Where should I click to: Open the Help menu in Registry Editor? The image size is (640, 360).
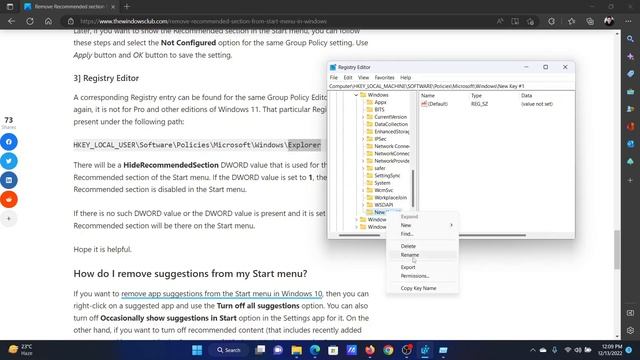(405, 78)
